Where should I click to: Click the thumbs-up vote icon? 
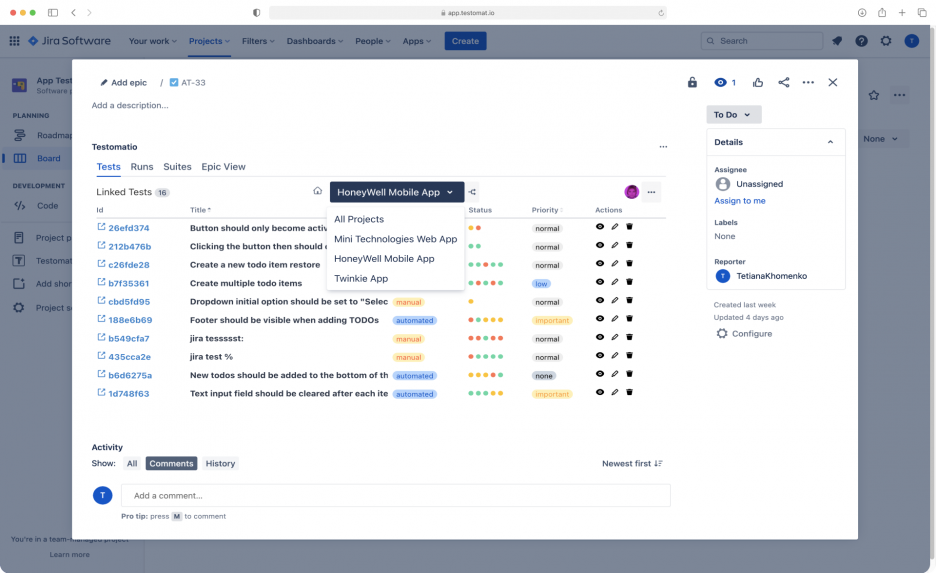758,82
